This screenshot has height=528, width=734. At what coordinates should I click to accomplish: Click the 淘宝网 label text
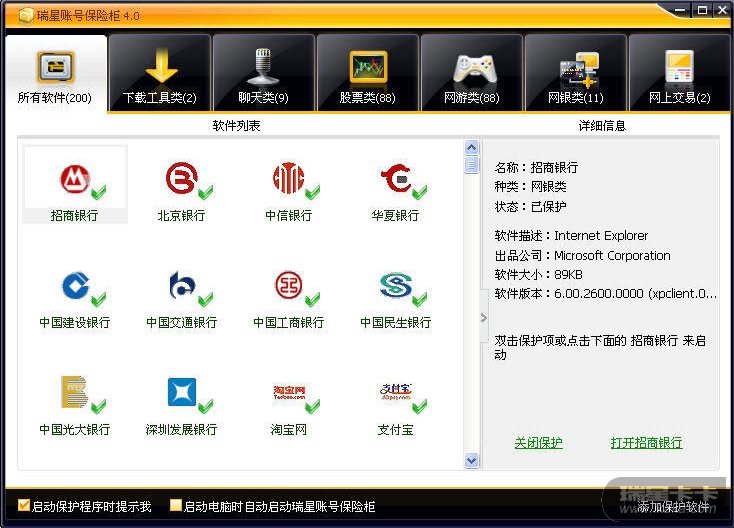[x=289, y=429]
